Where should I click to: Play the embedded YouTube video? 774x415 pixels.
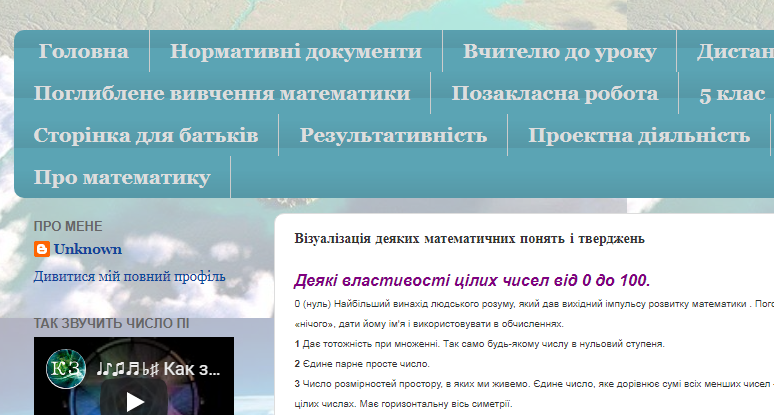[x=134, y=401]
